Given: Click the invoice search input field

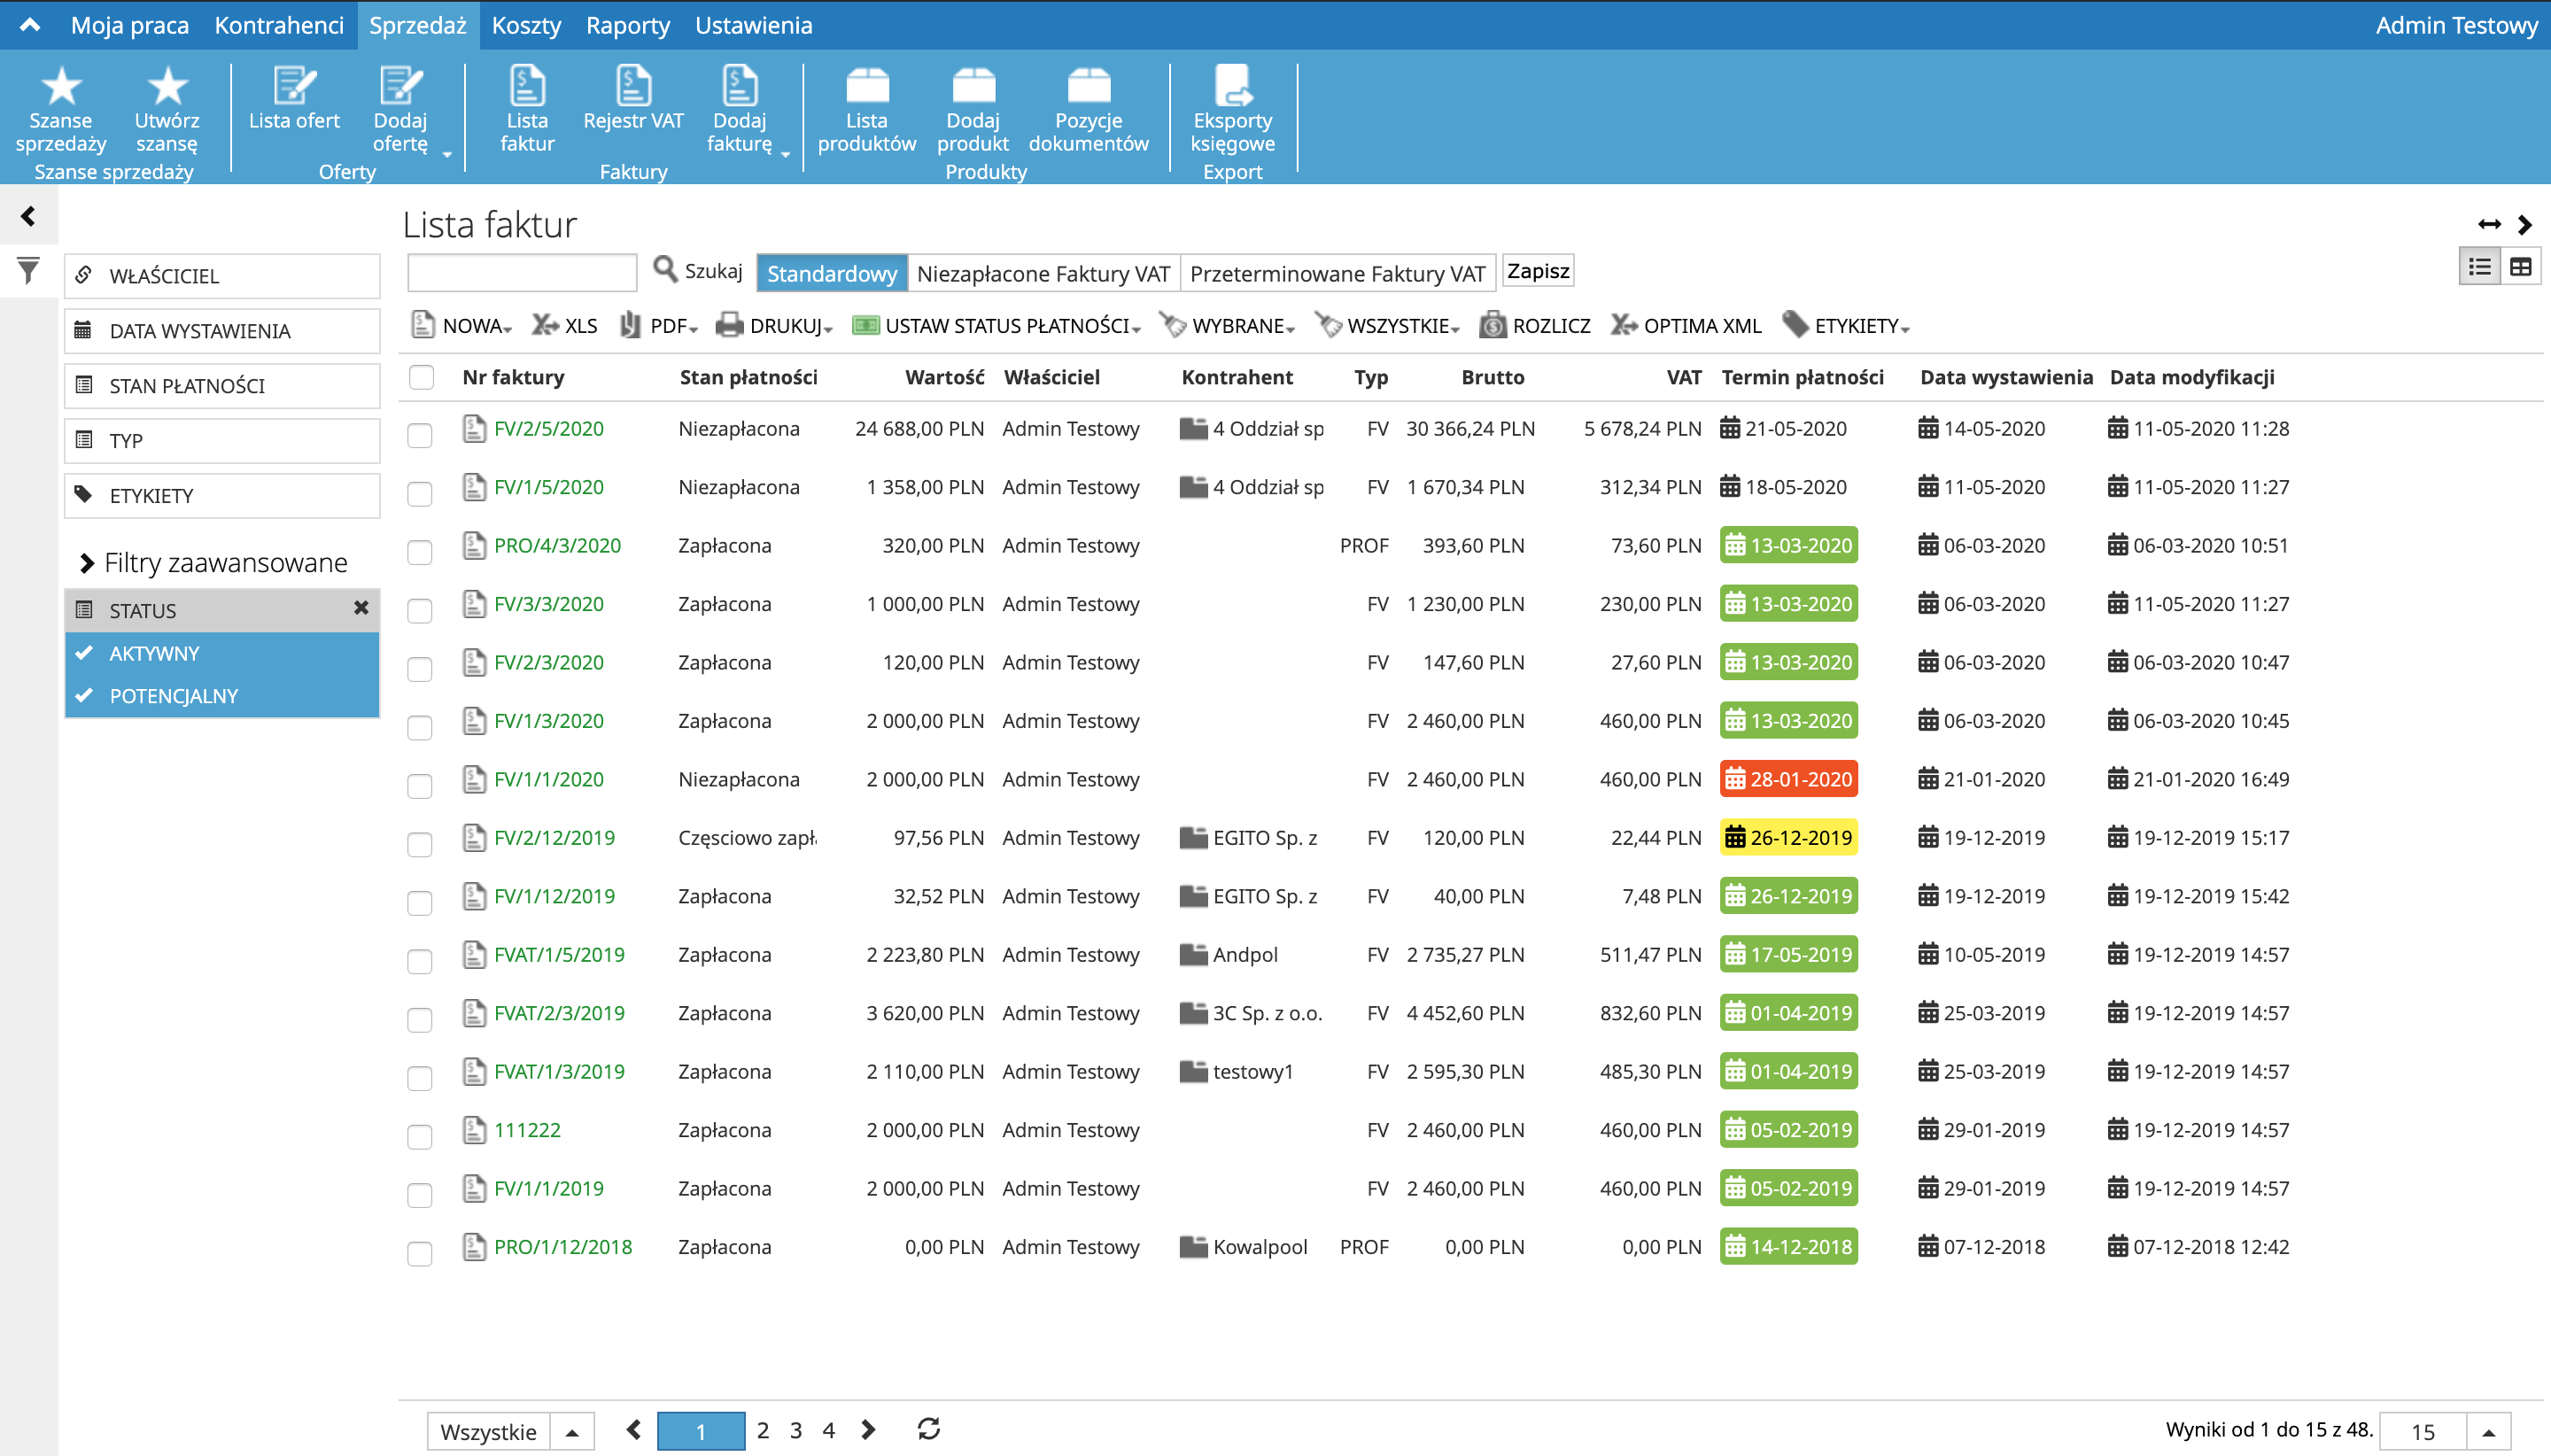Looking at the screenshot, I should tap(522, 272).
